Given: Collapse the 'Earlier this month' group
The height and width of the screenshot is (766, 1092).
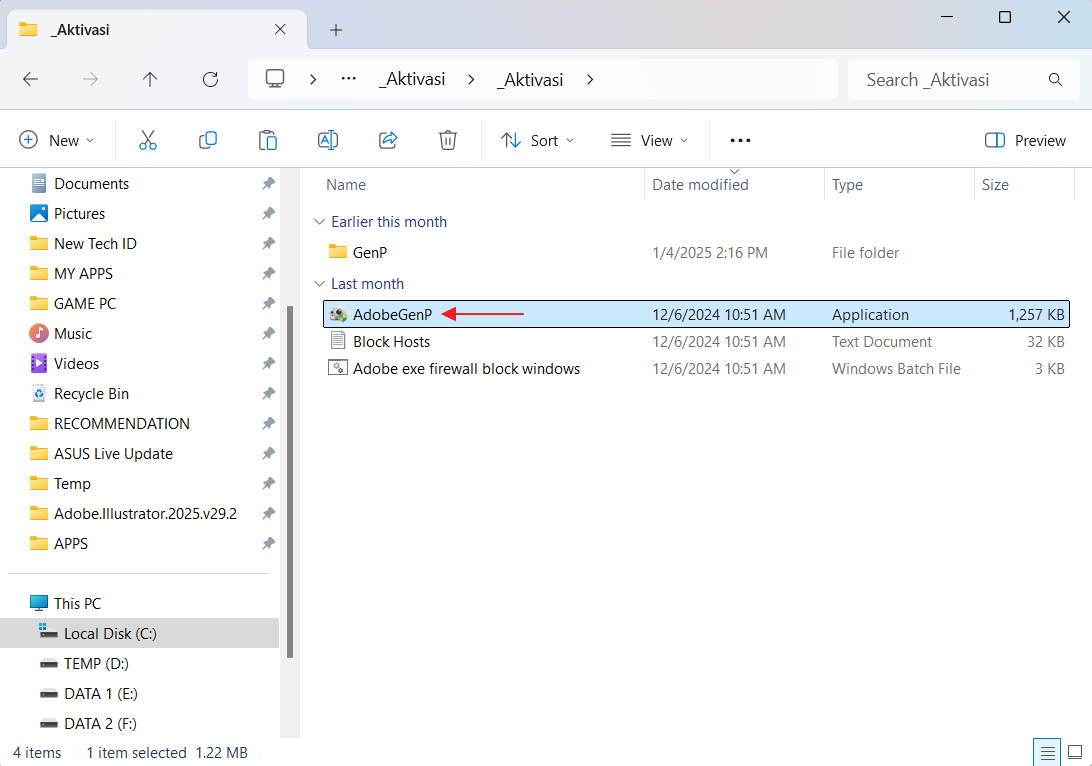Looking at the screenshot, I should coord(319,222).
